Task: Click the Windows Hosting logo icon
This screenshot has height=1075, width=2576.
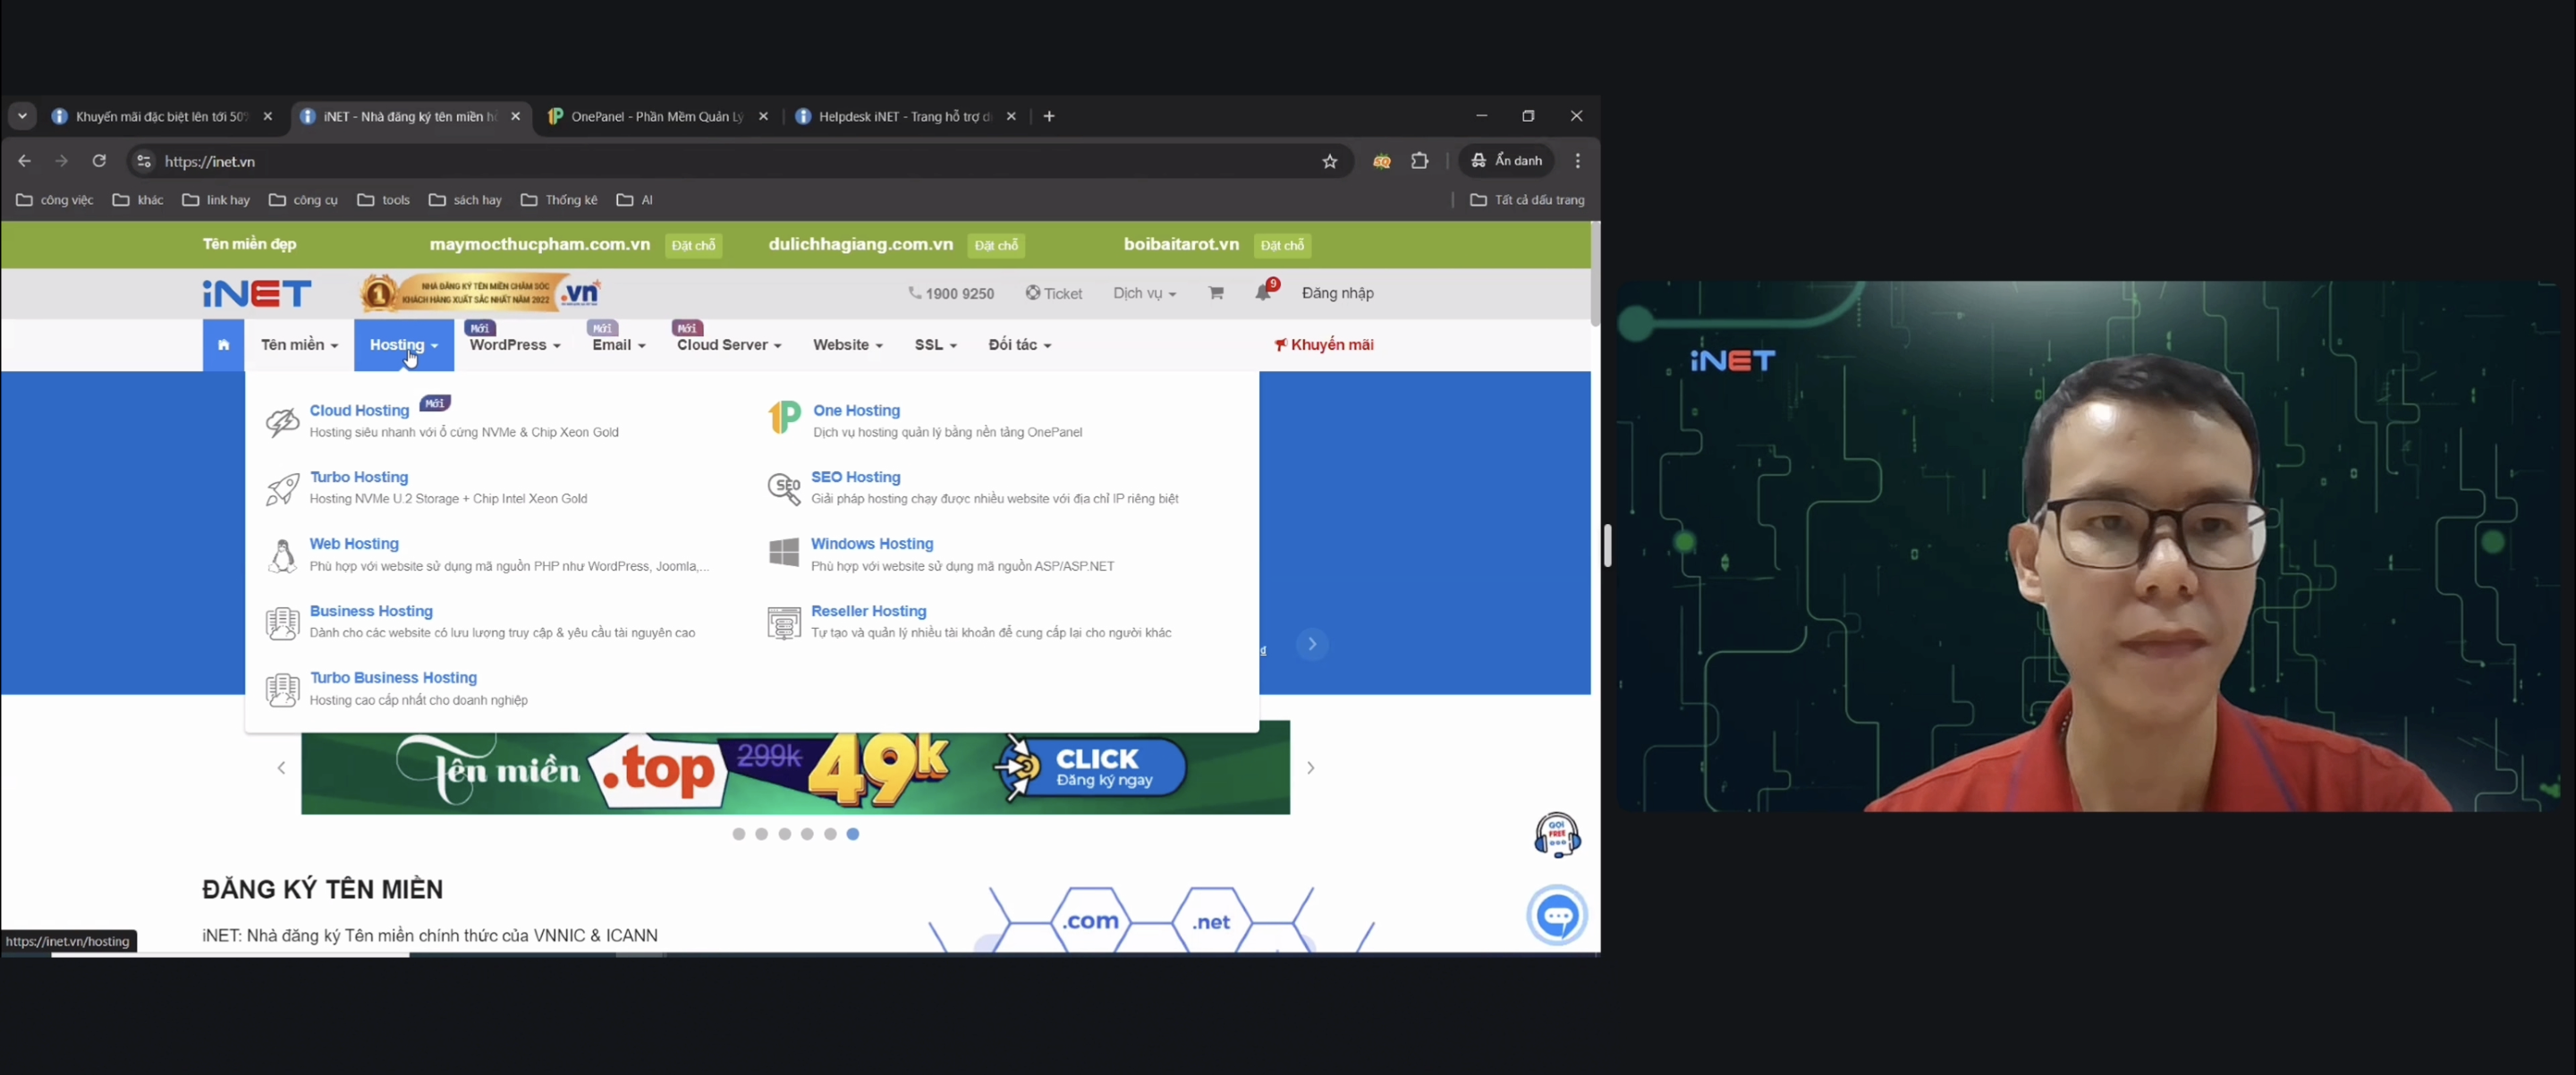Action: pos(785,552)
